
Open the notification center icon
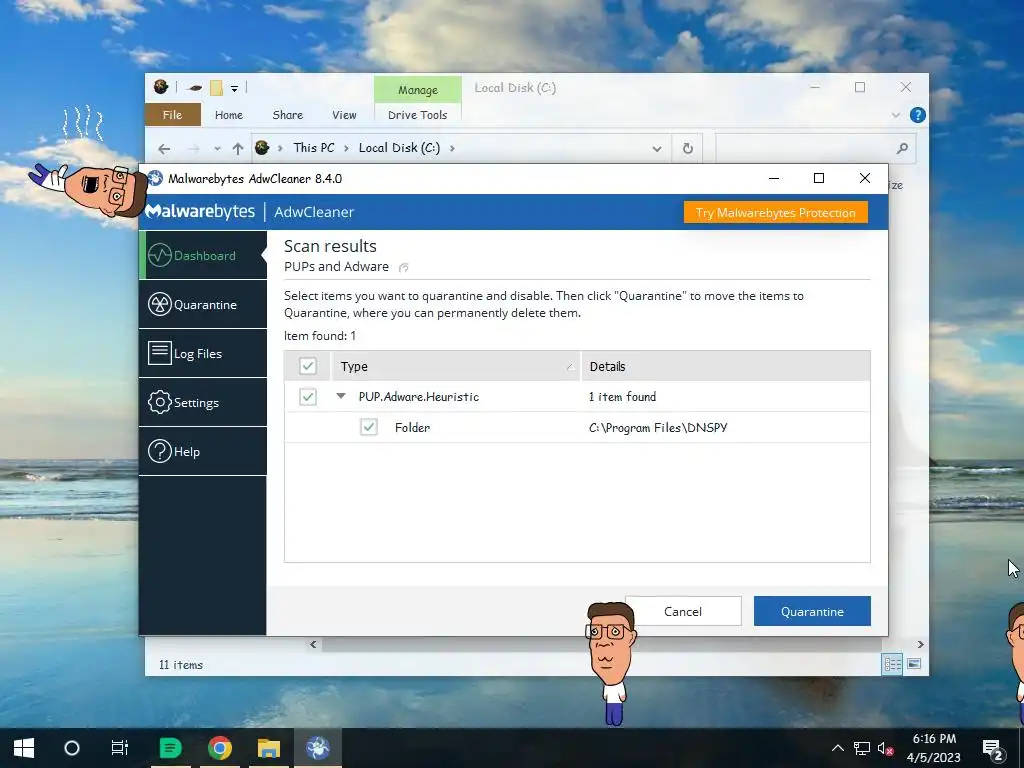click(x=993, y=748)
